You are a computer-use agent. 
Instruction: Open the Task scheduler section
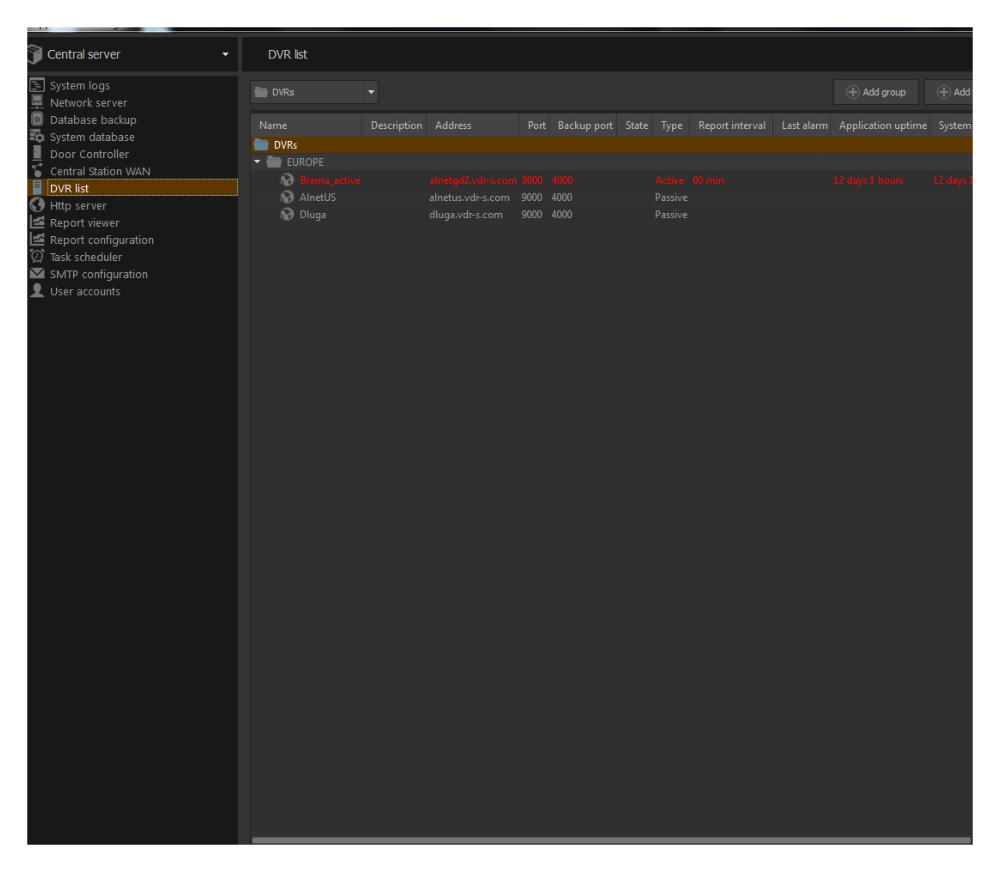85,257
